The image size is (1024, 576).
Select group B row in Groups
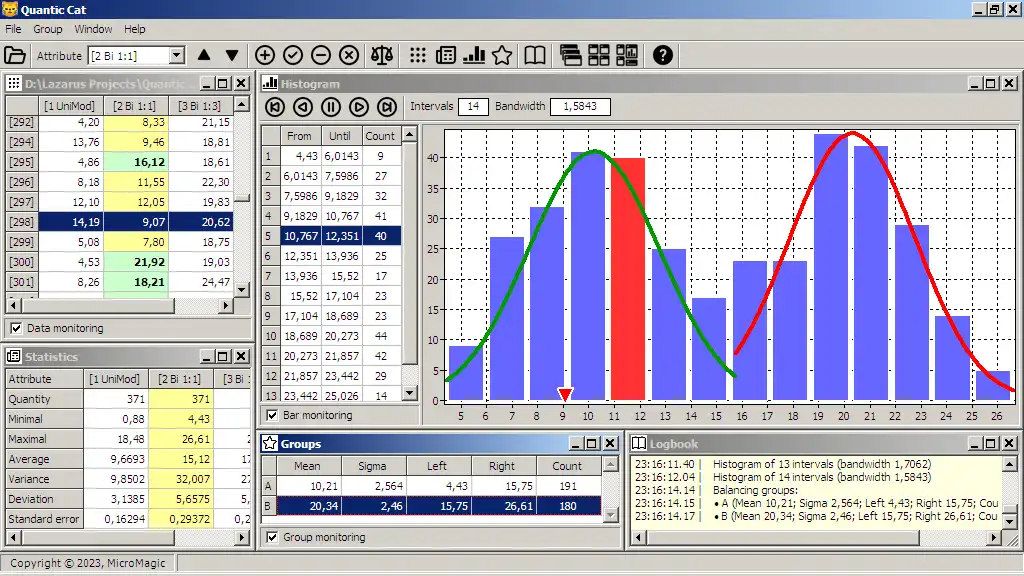[431, 506]
